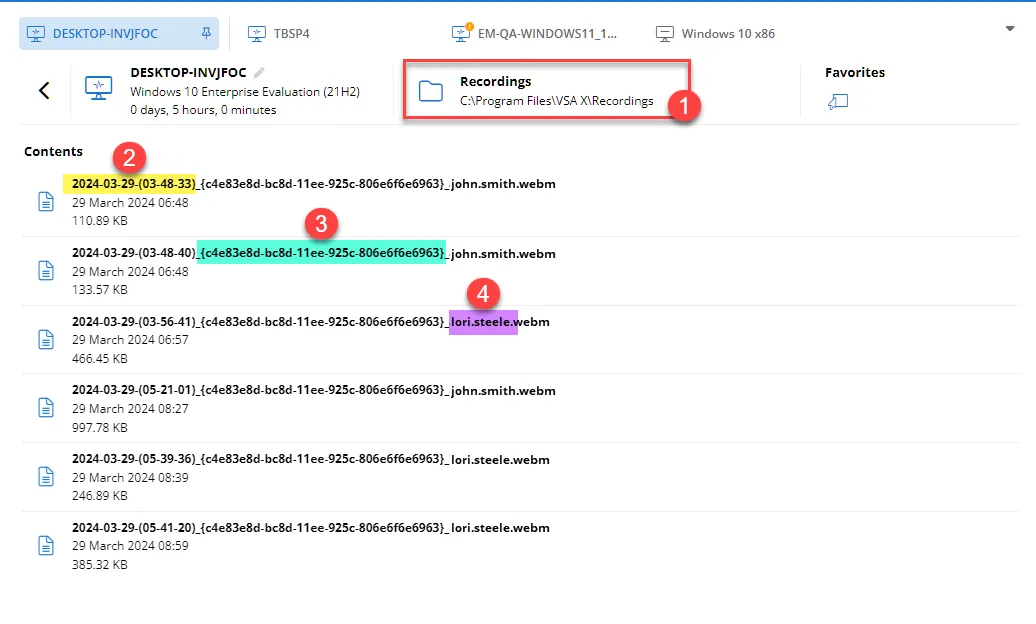Click file icon of 05-41-20 lori.steele recording
Viewport: 1036px width, 624px height.
click(x=46, y=545)
